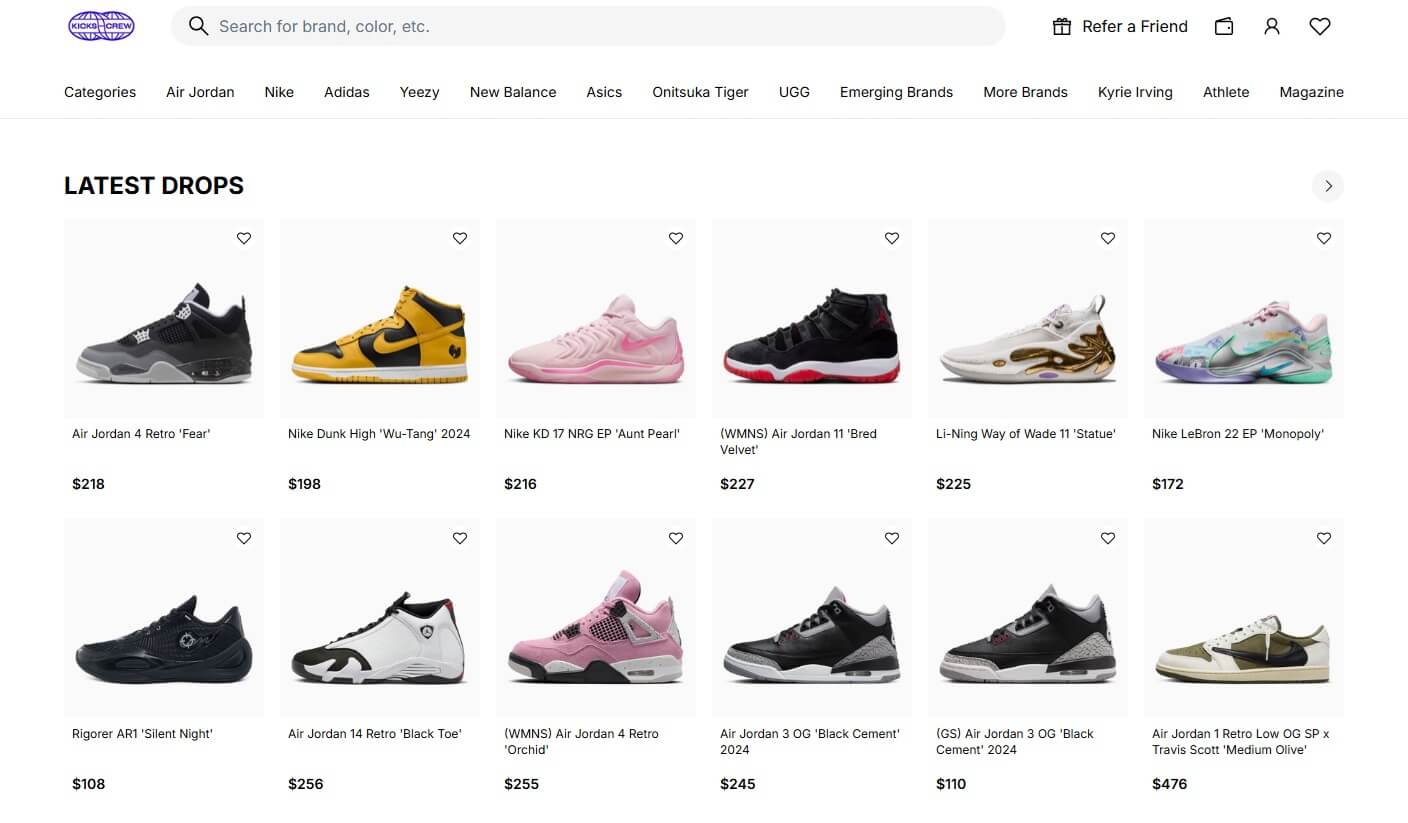The image size is (1408, 823).
Task: Click the KICKS CREW logo
Action: coord(101,26)
